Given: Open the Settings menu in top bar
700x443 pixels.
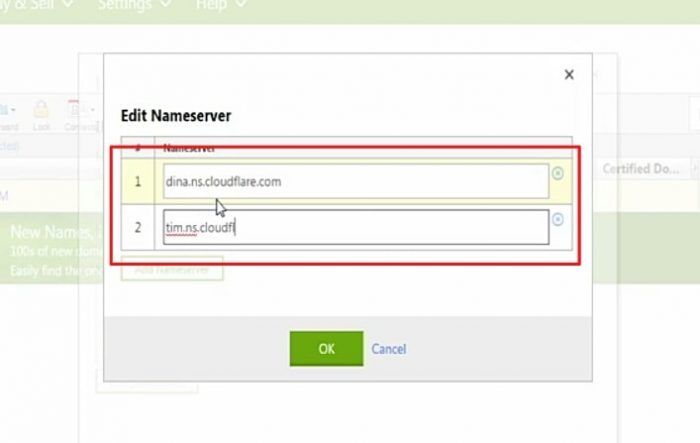Looking at the screenshot, I should (134, 4).
